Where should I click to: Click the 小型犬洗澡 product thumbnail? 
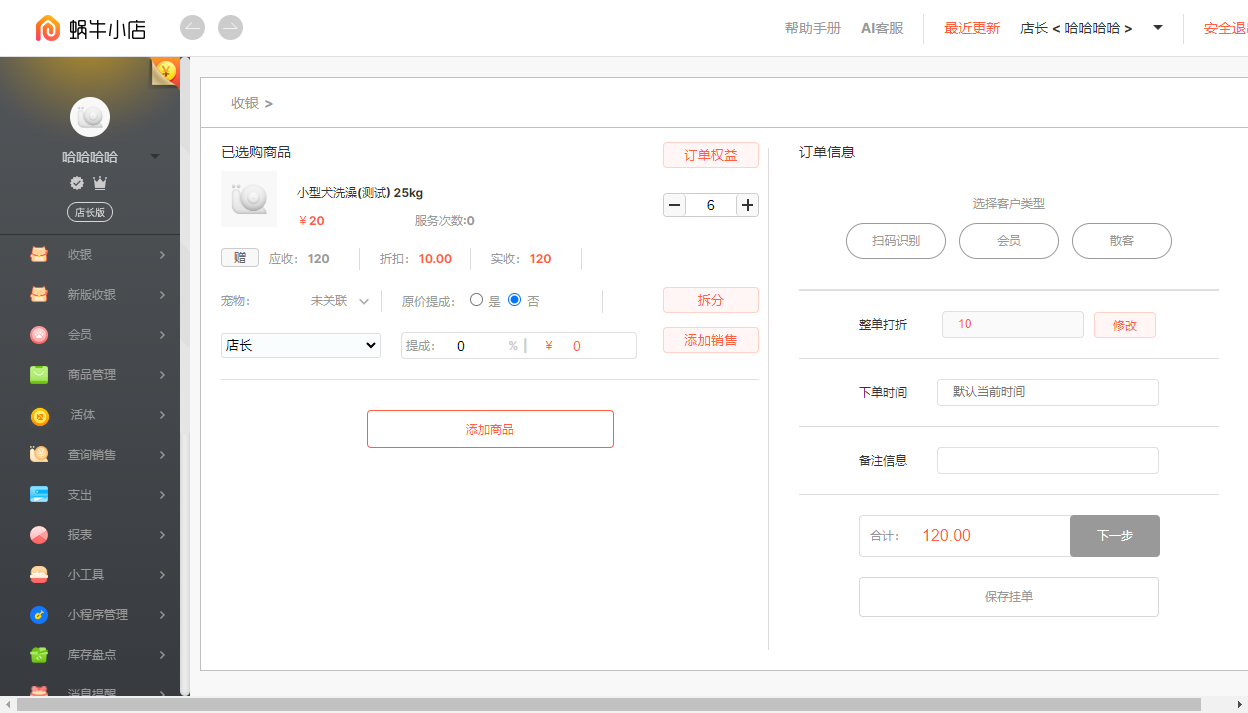point(249,199)
